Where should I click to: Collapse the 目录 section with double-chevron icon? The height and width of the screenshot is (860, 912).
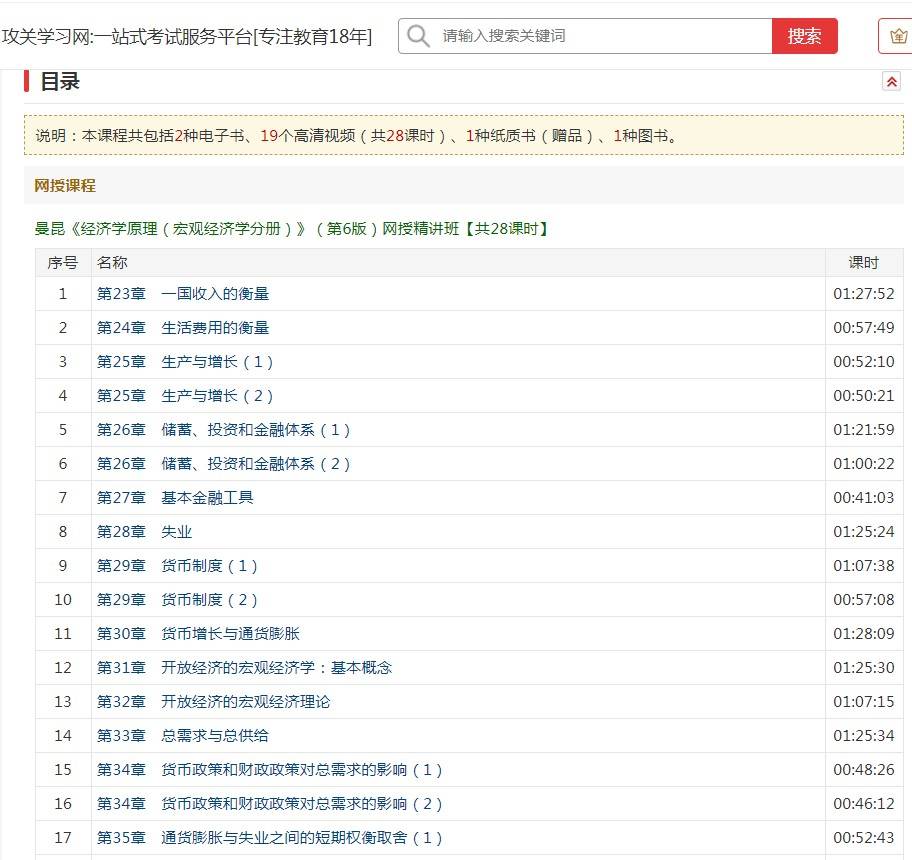891,82
